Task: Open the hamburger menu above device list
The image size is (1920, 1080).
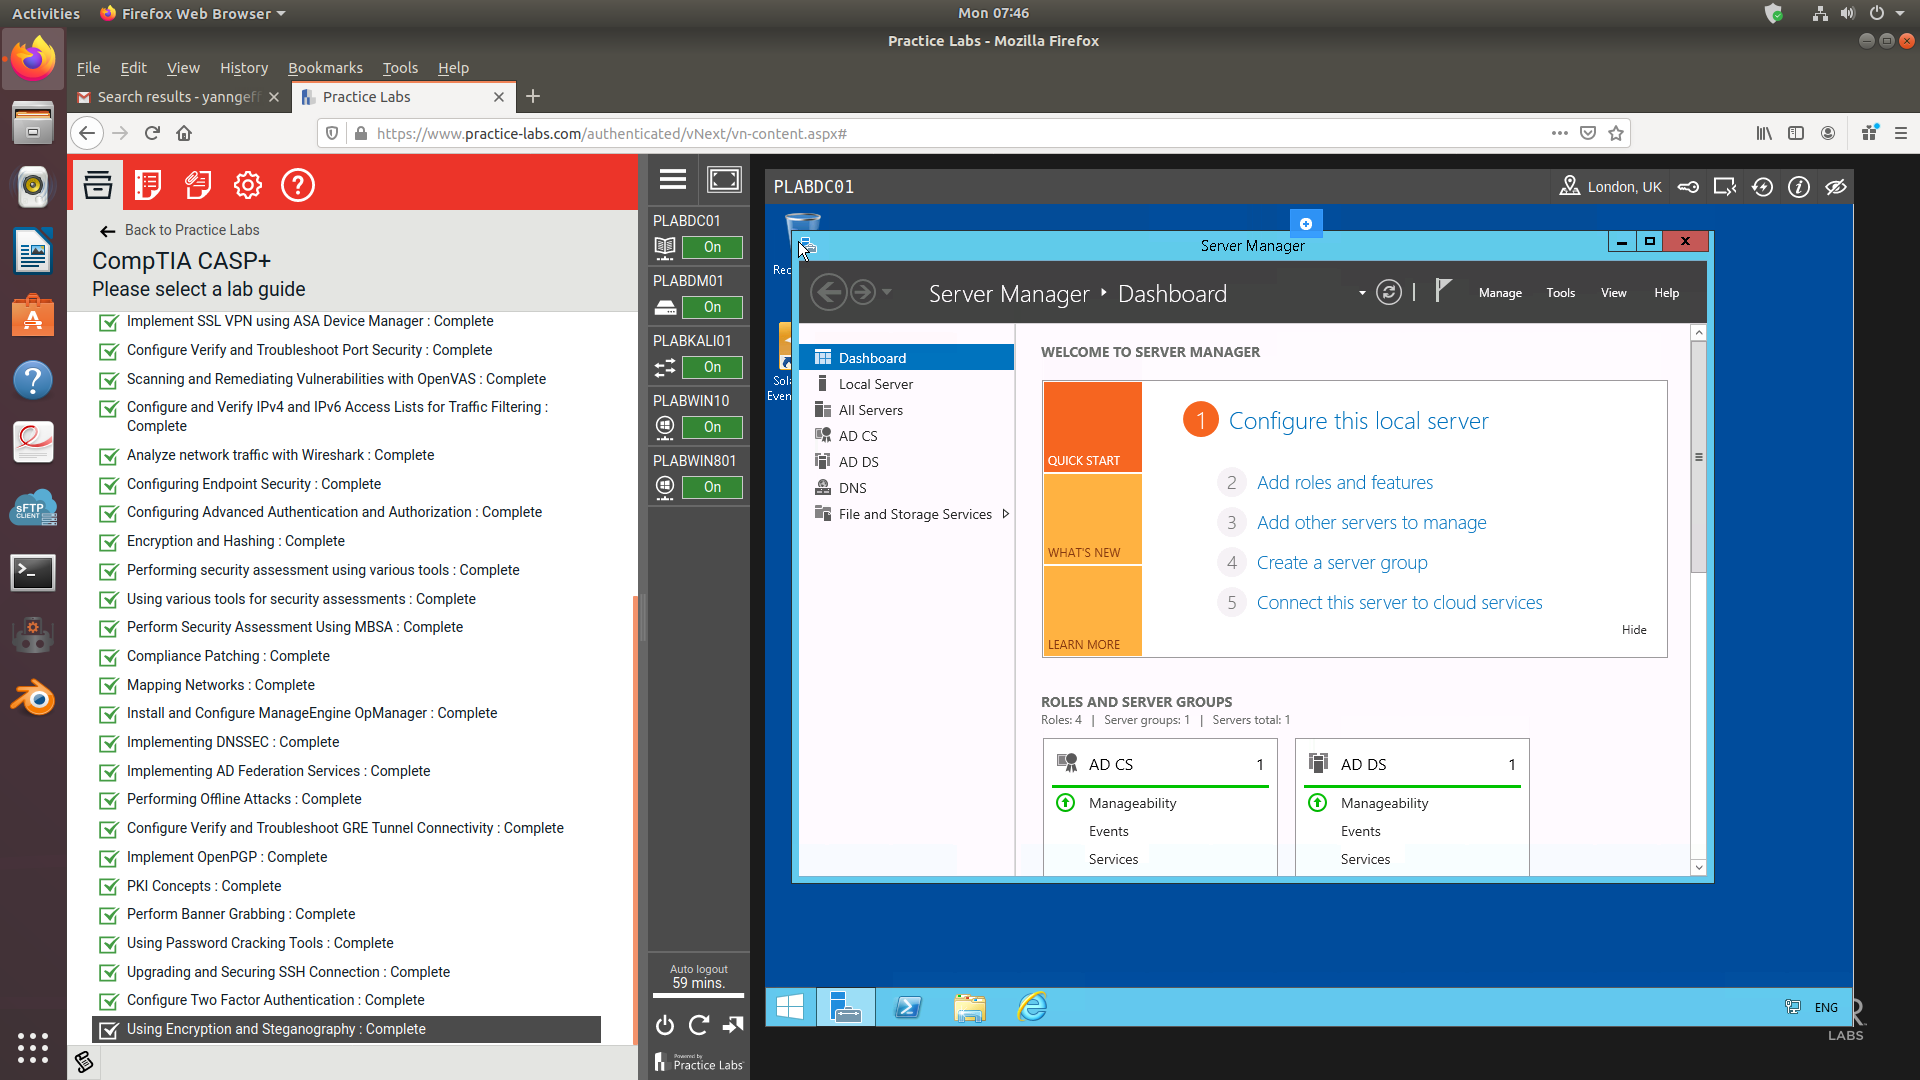Action: 673,180
